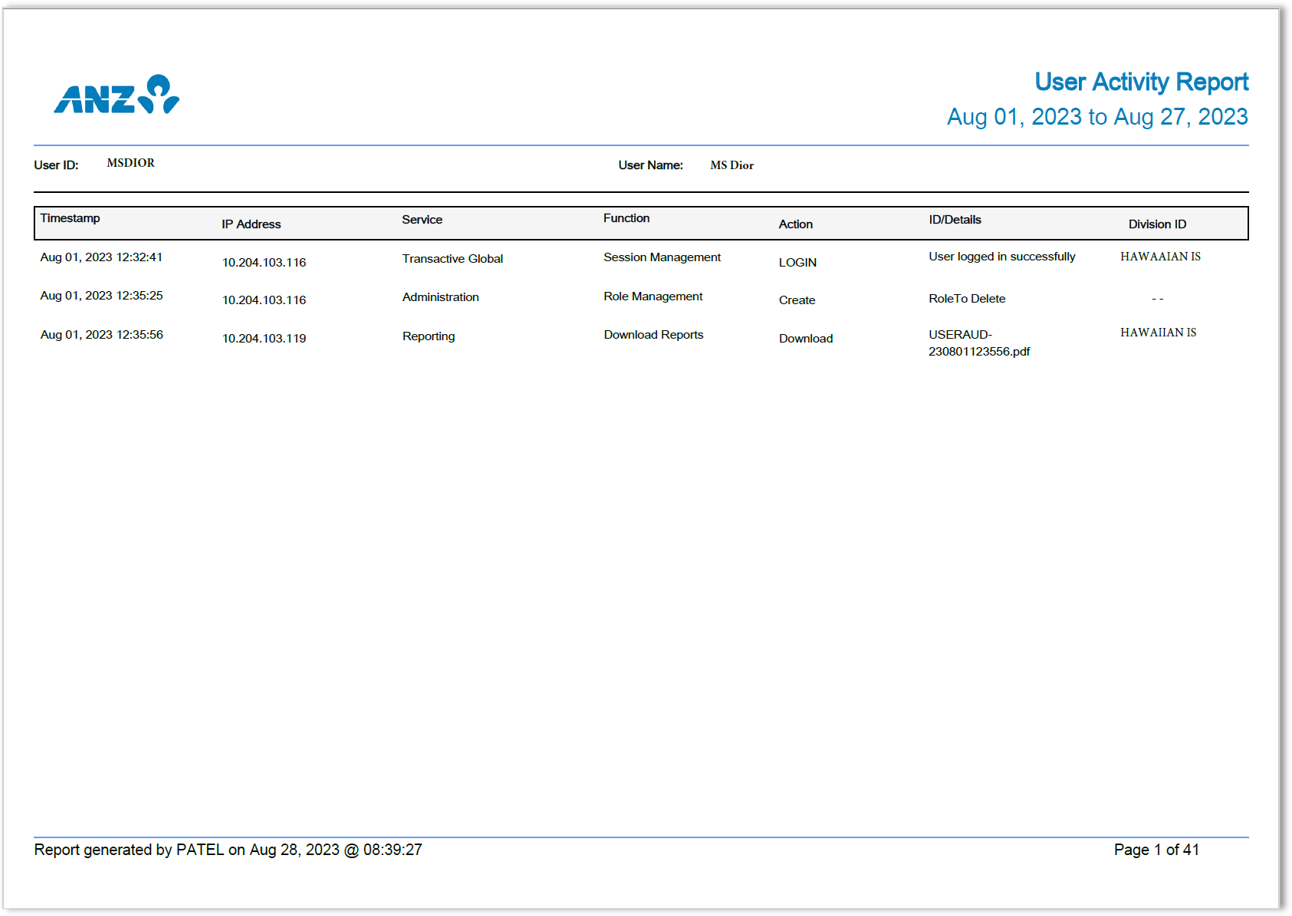Screen dimensions: 1292x916
Task: Click the RoleTo Delete detail entry
Action: 966,298
